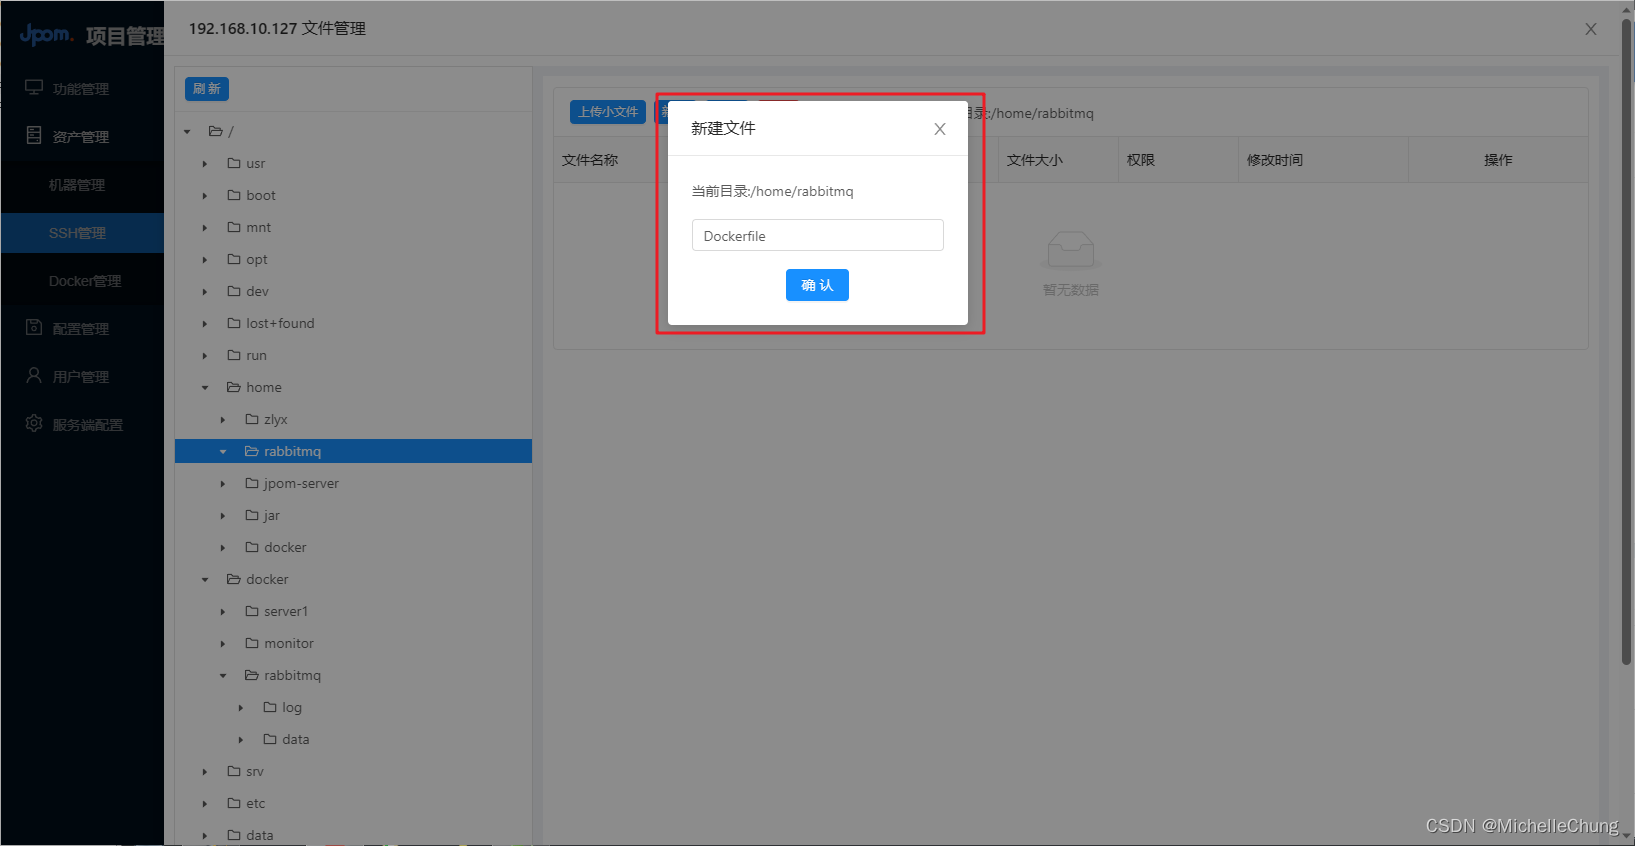This screenshot has height=846, width=1635.
Task: Select the rabbitmq folder under home
Action: 292,451
